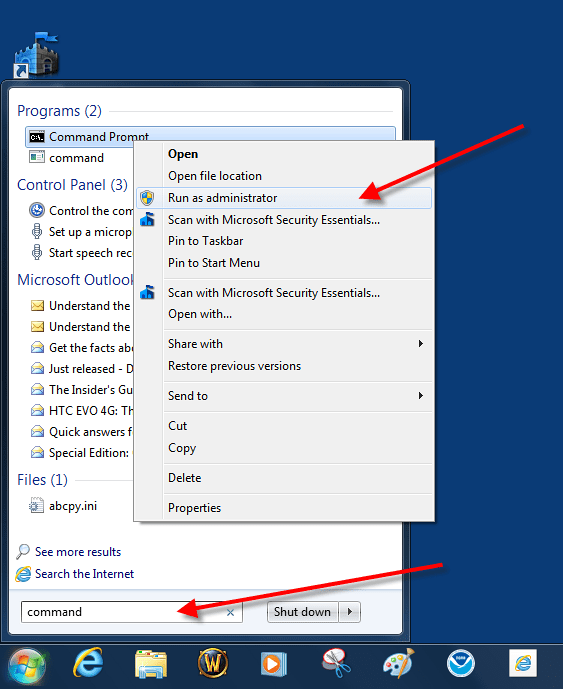563x689 pixels.
Task: Click See more results link
Action: tap(78, 551)
